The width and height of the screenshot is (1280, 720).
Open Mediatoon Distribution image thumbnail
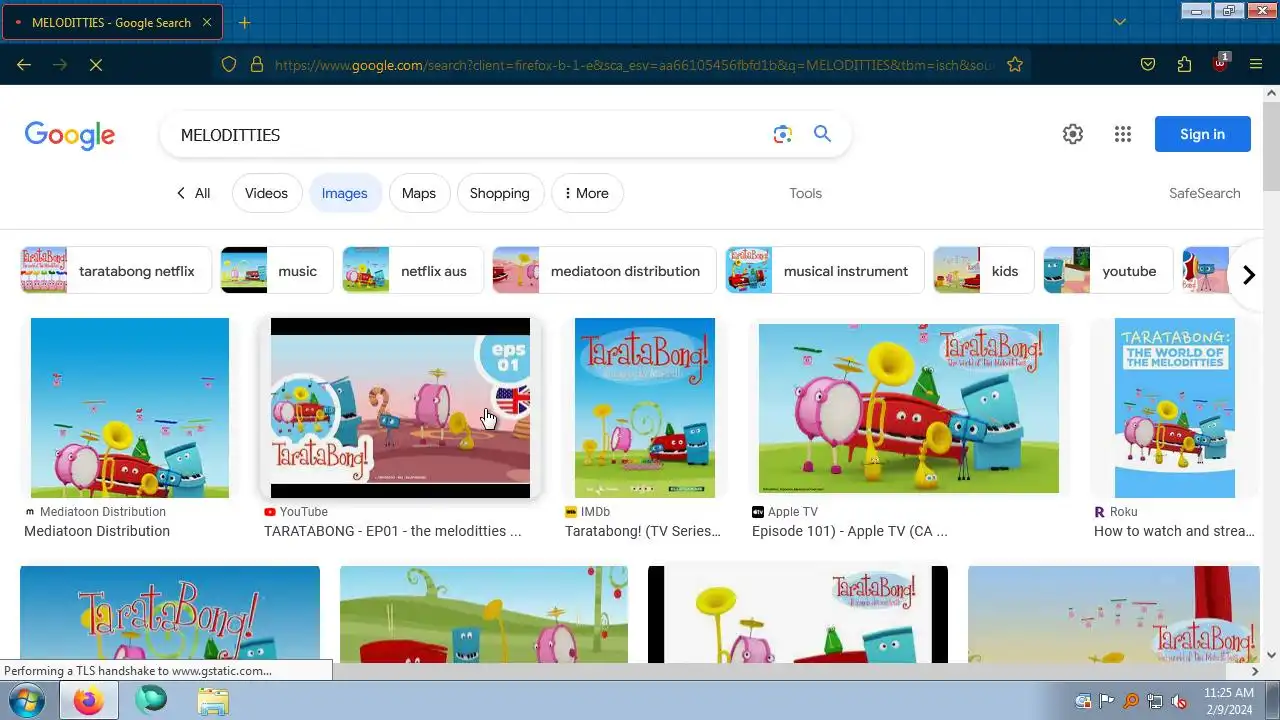(x=130, y=408)
